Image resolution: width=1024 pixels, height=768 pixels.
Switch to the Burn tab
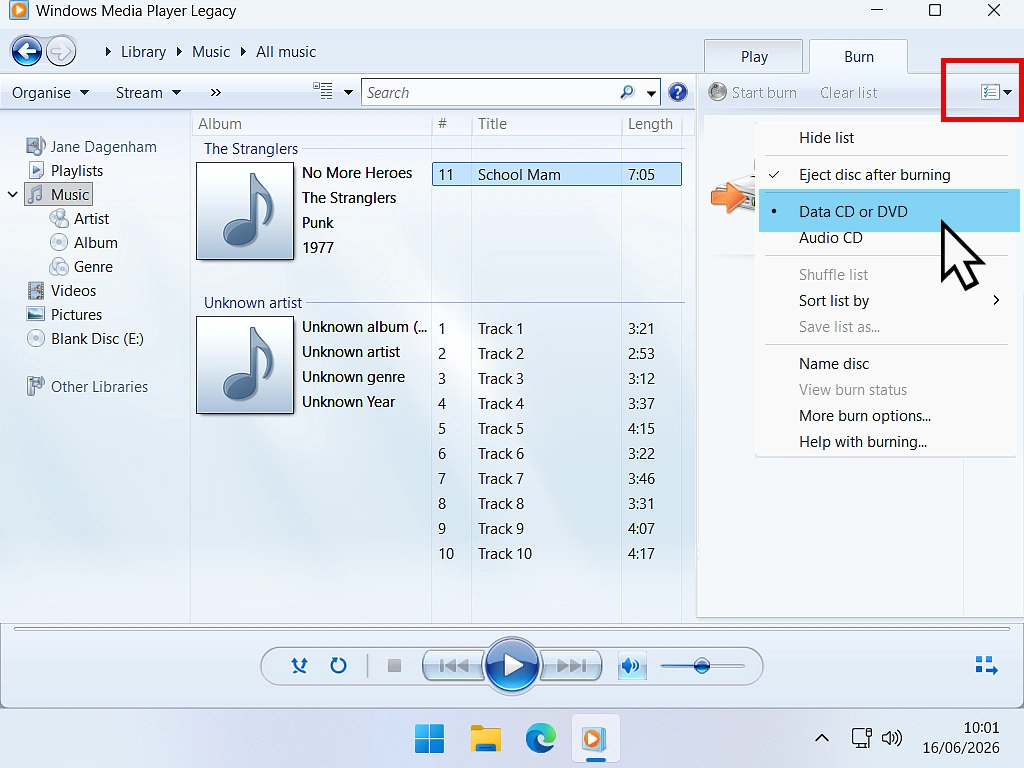858,57
